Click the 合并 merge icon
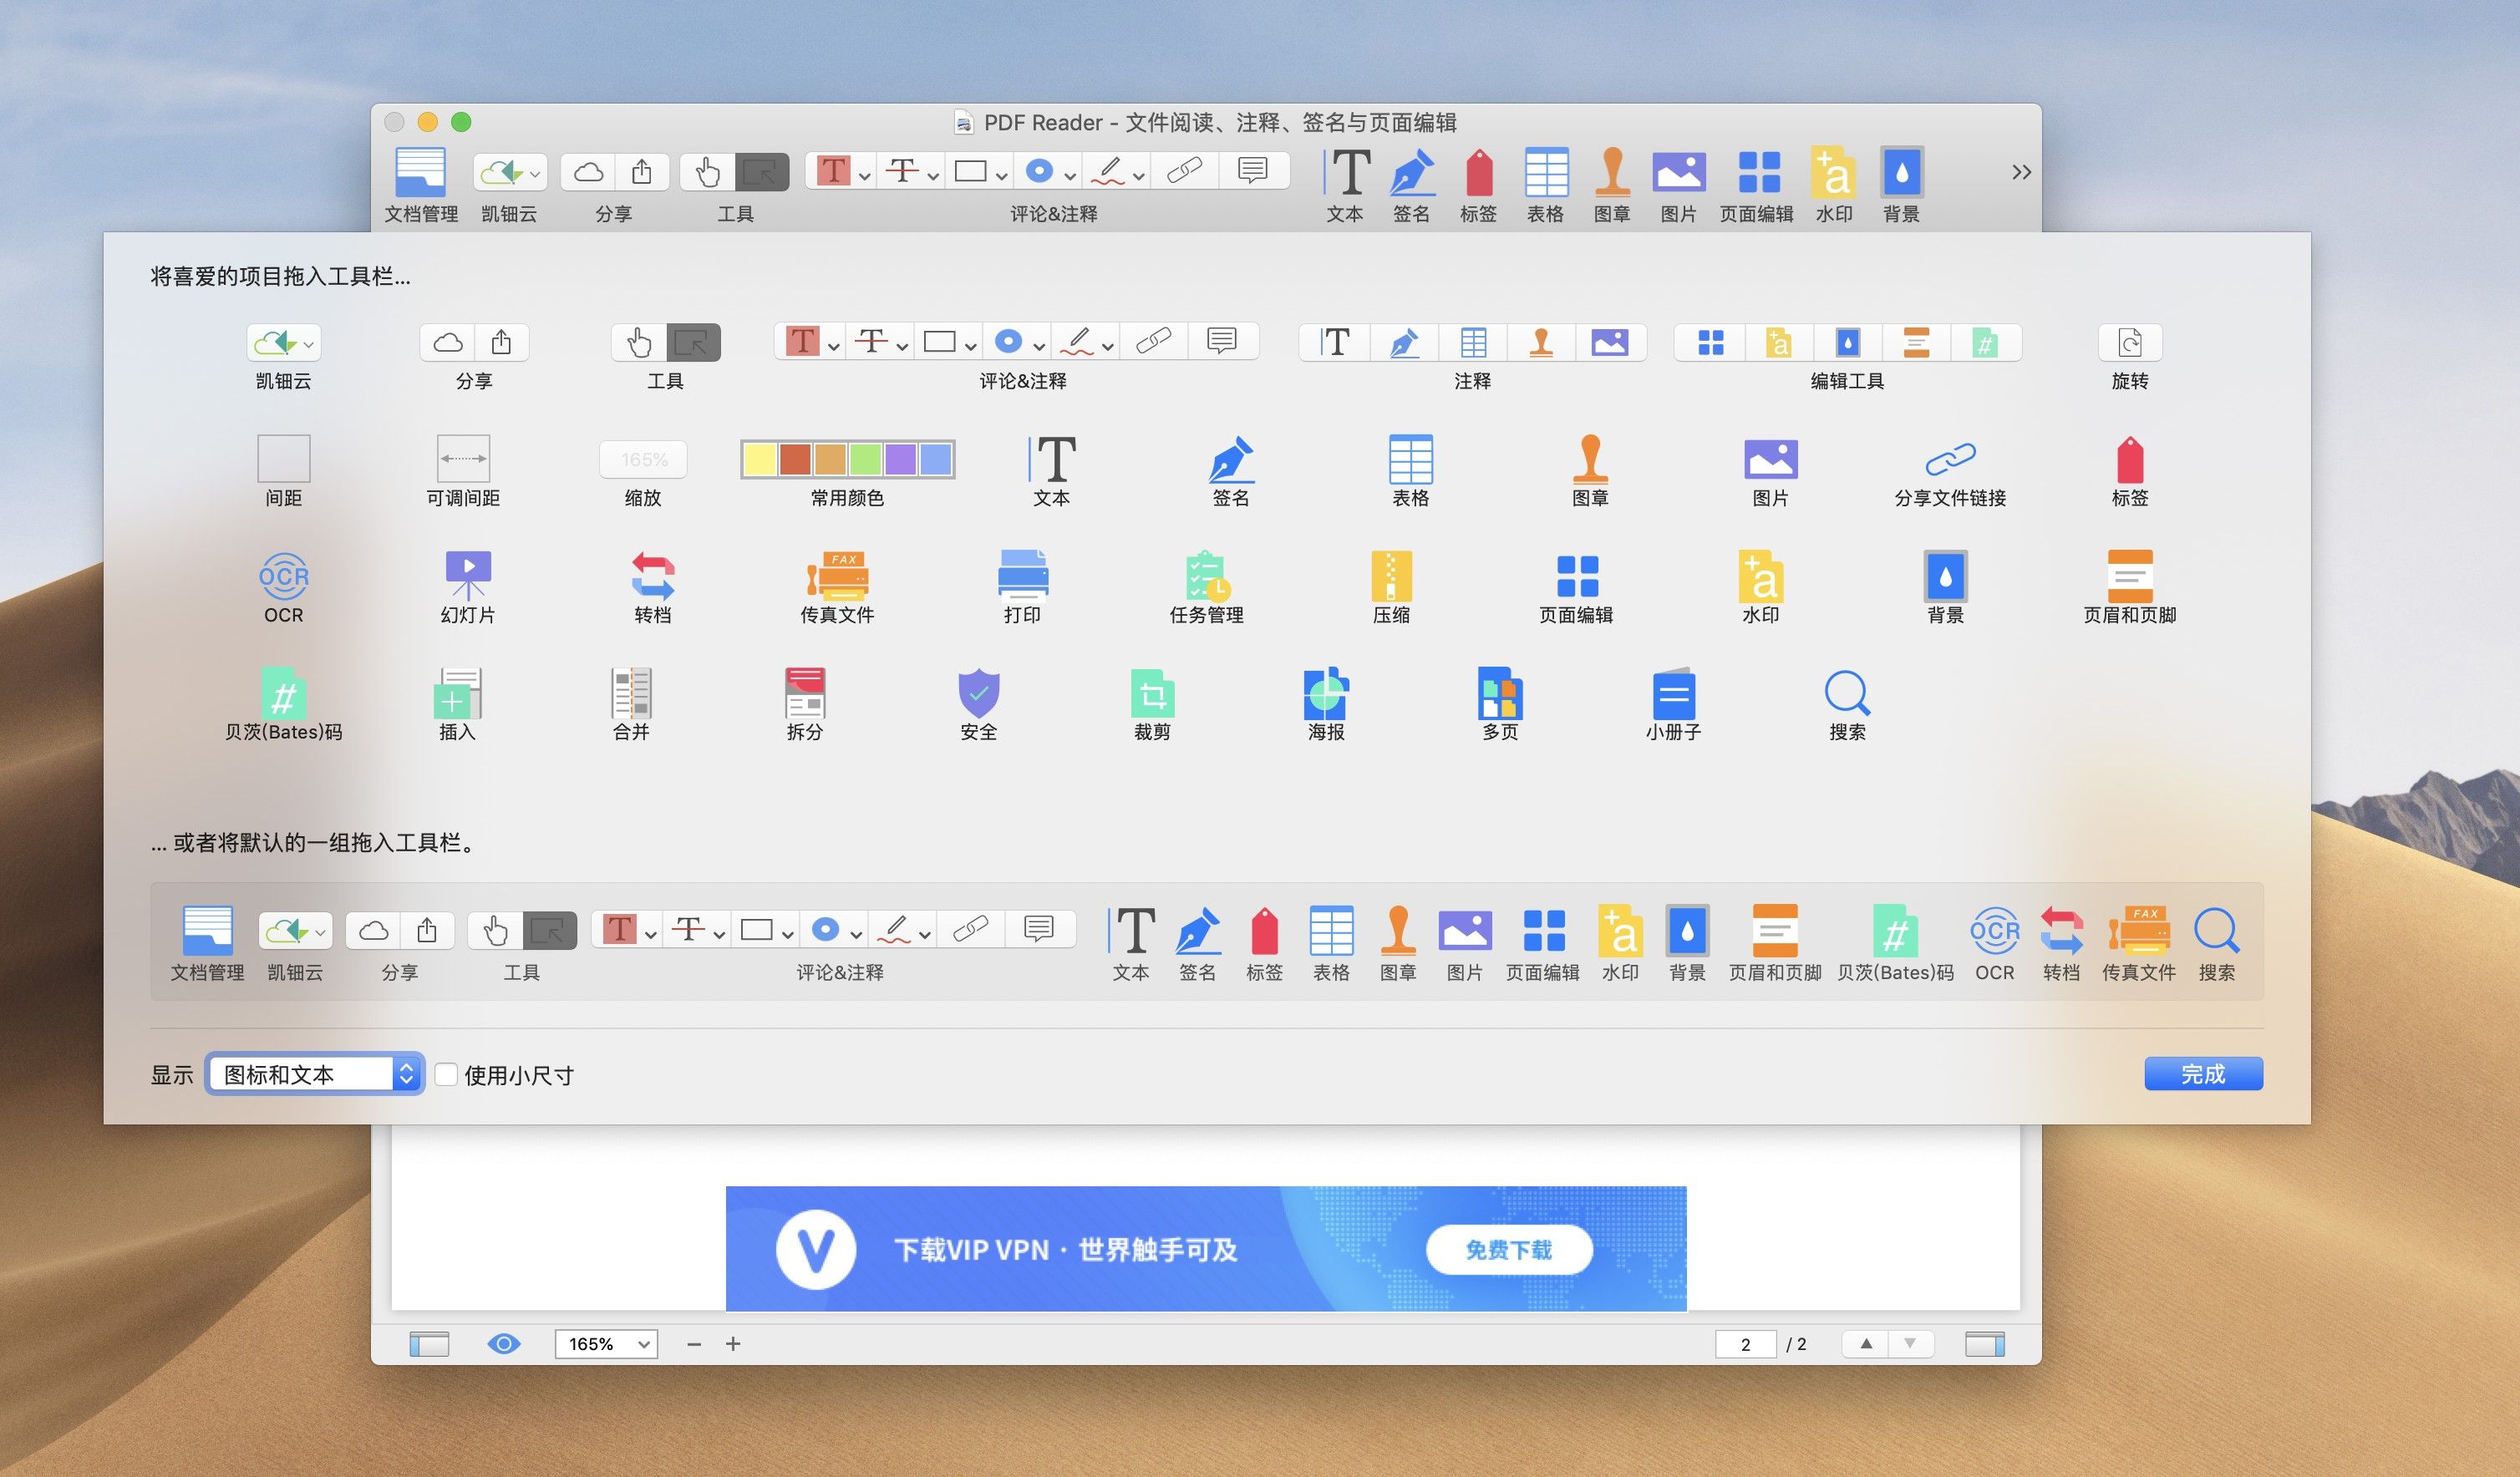This screenshot has height=1477, width=2520. [x=631, y=693]
